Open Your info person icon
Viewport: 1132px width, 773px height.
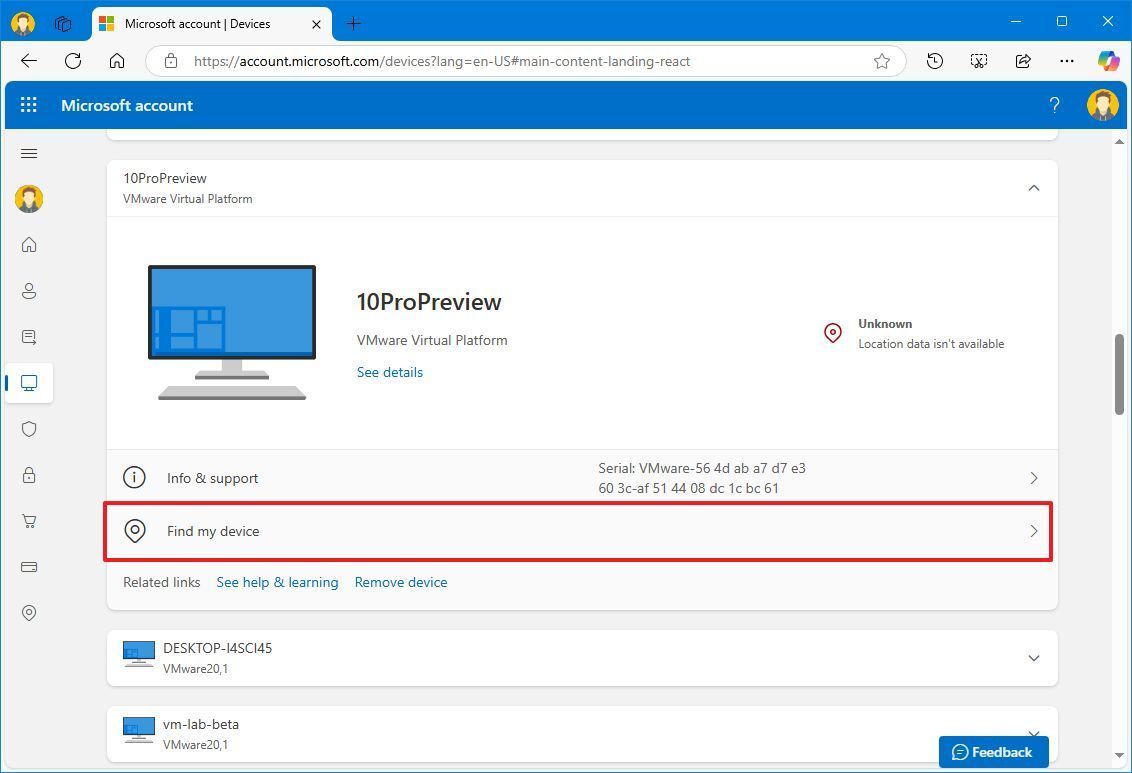coord(29,291)
